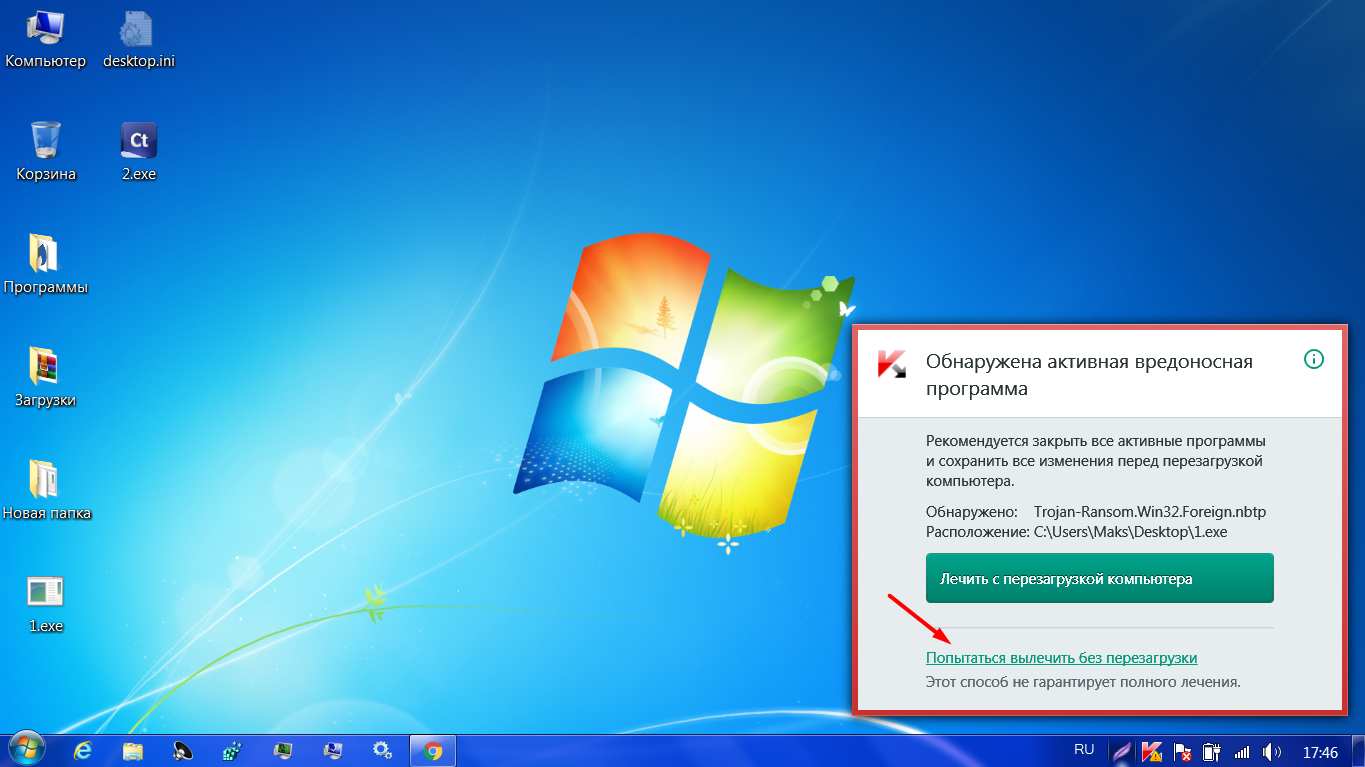Open the Компьютер desktop icon
Screen dimensions: 1365x767
click(x=45, y=39)
